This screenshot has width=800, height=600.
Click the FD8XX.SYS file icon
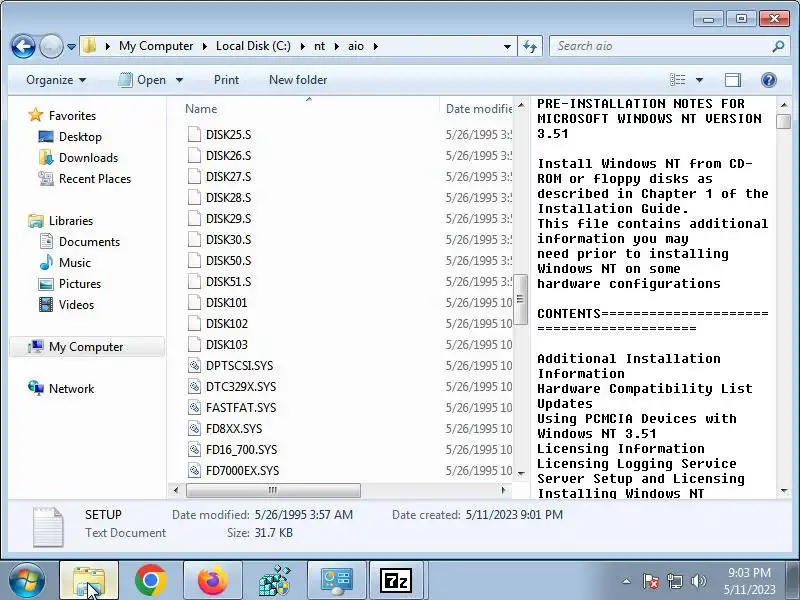[194, 428]
